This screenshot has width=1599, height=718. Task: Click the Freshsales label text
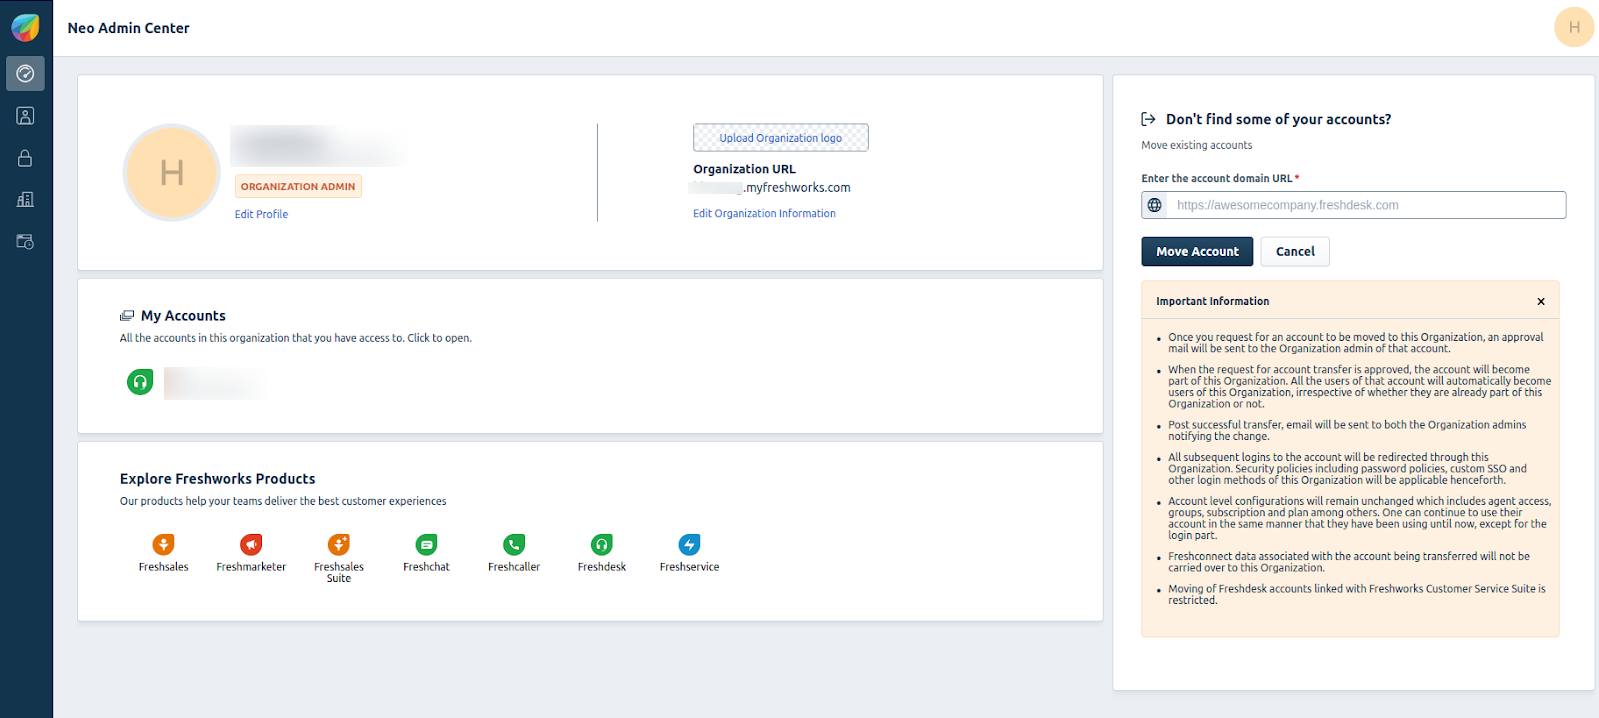pyautogui.click(x=163, y=567)
